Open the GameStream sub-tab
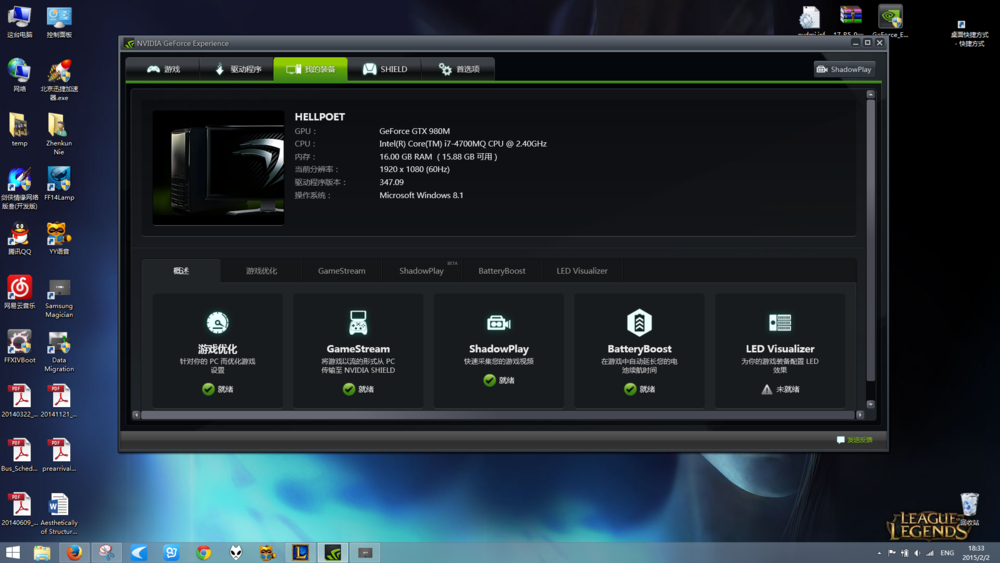 [x=342, y=270]
